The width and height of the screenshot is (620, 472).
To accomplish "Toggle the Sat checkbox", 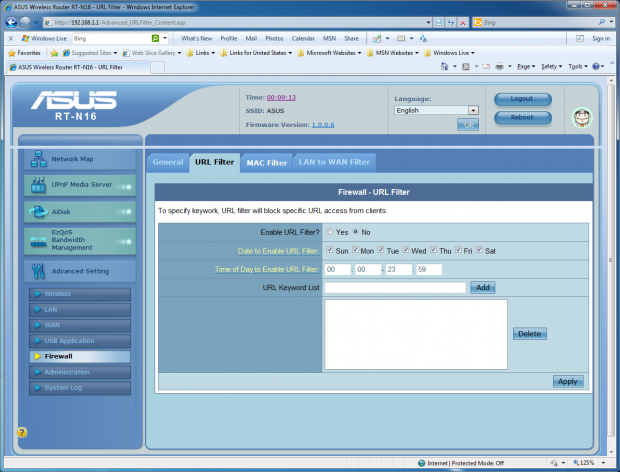I will point(479,250).
